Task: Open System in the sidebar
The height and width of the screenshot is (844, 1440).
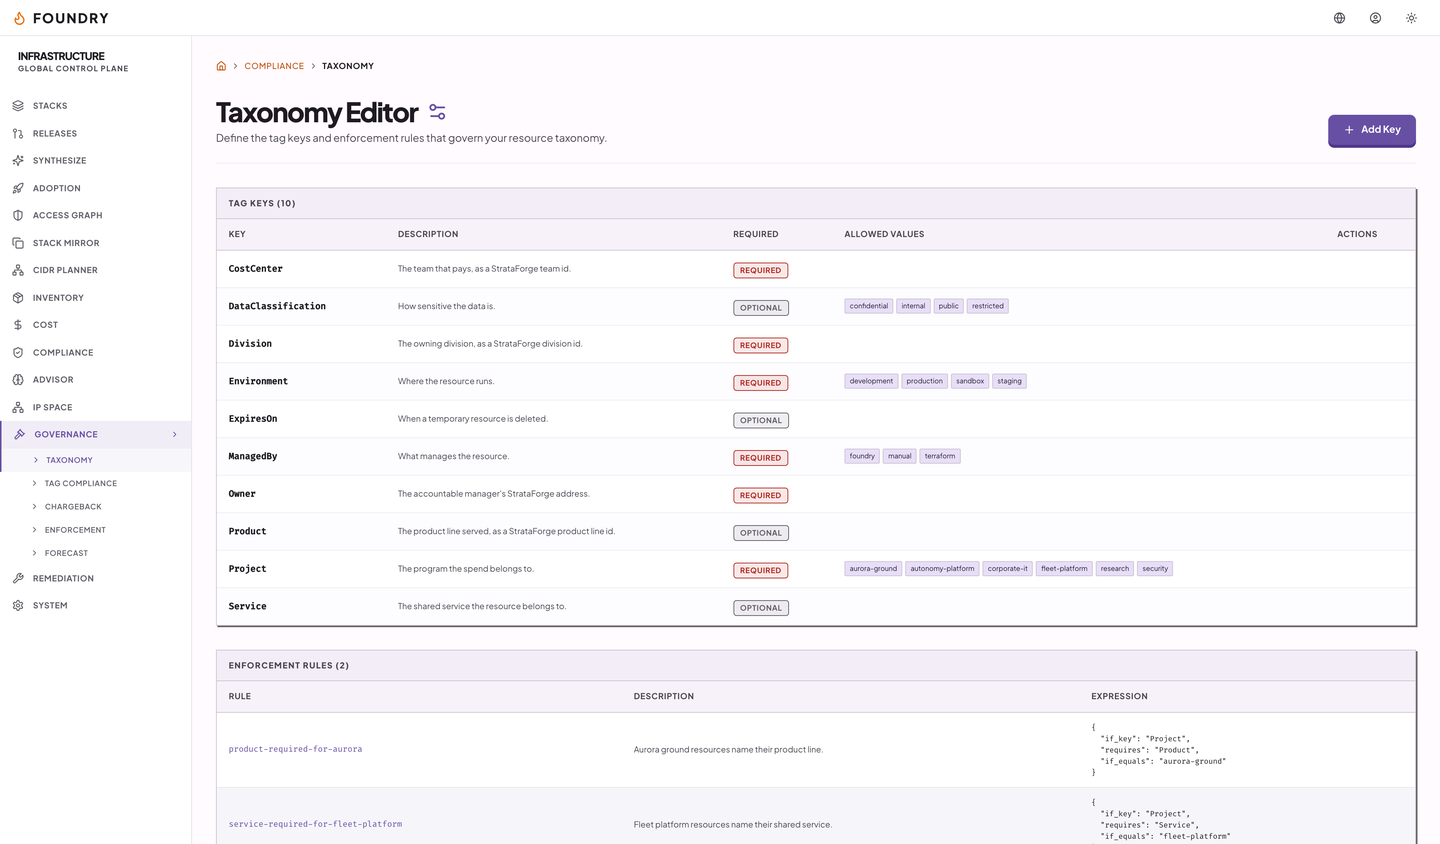Action: [95, 606]
